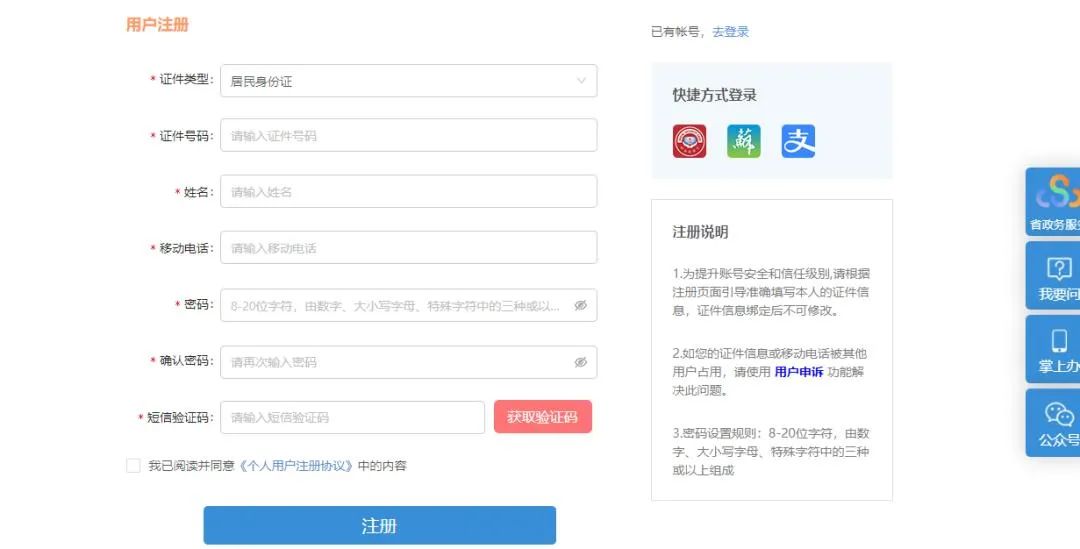Open the 我要问 question sidebar icon
Viewport: 1080px width, 549px height.
point(1052,276)
